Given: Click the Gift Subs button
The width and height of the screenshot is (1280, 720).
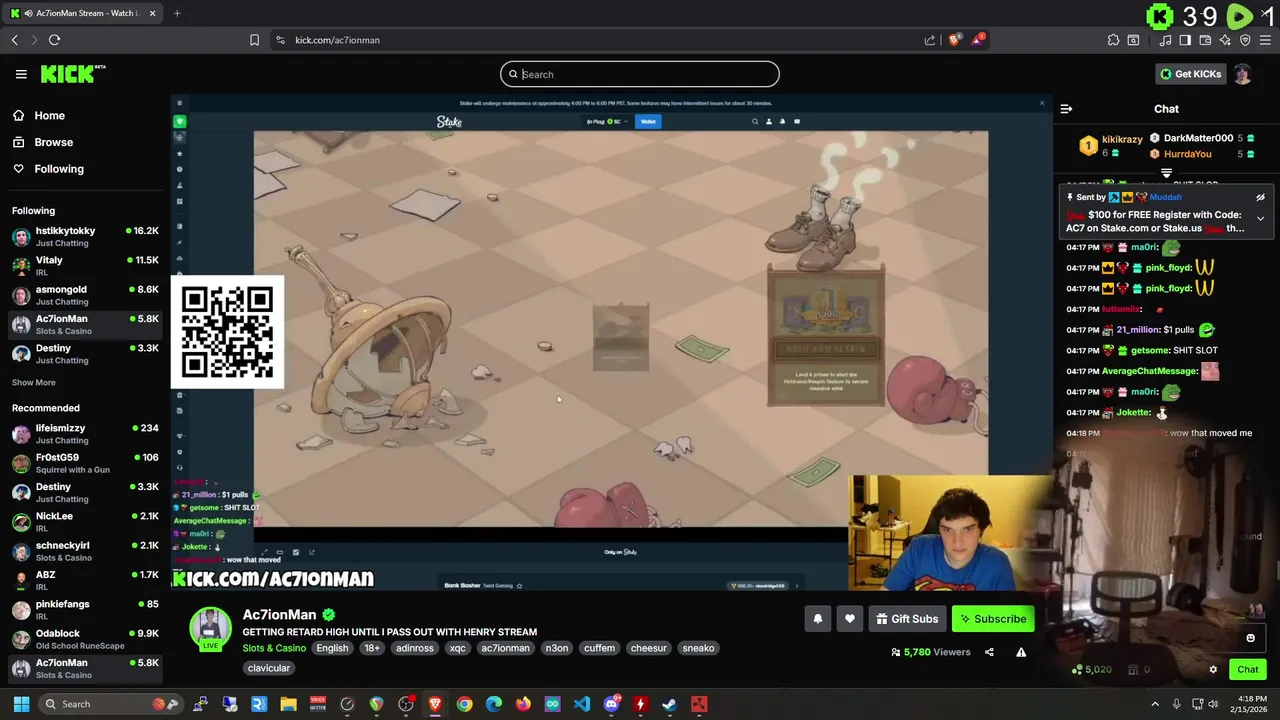Looking at the screenshot, I should [x=907, y=619].
